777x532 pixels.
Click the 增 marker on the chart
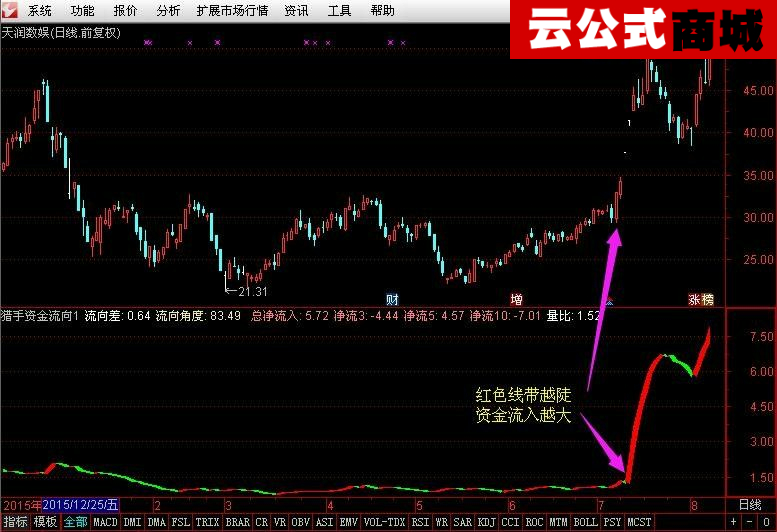pos(517,300)
